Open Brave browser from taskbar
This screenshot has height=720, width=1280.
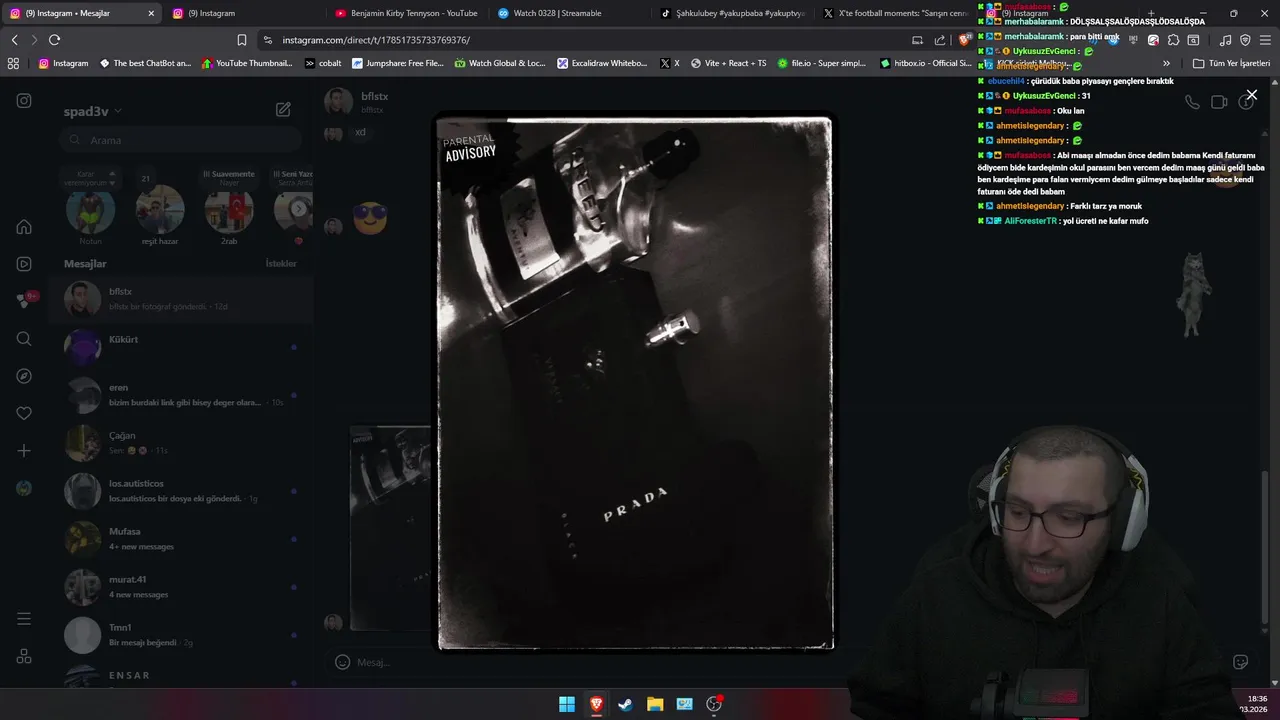[596, 704]
